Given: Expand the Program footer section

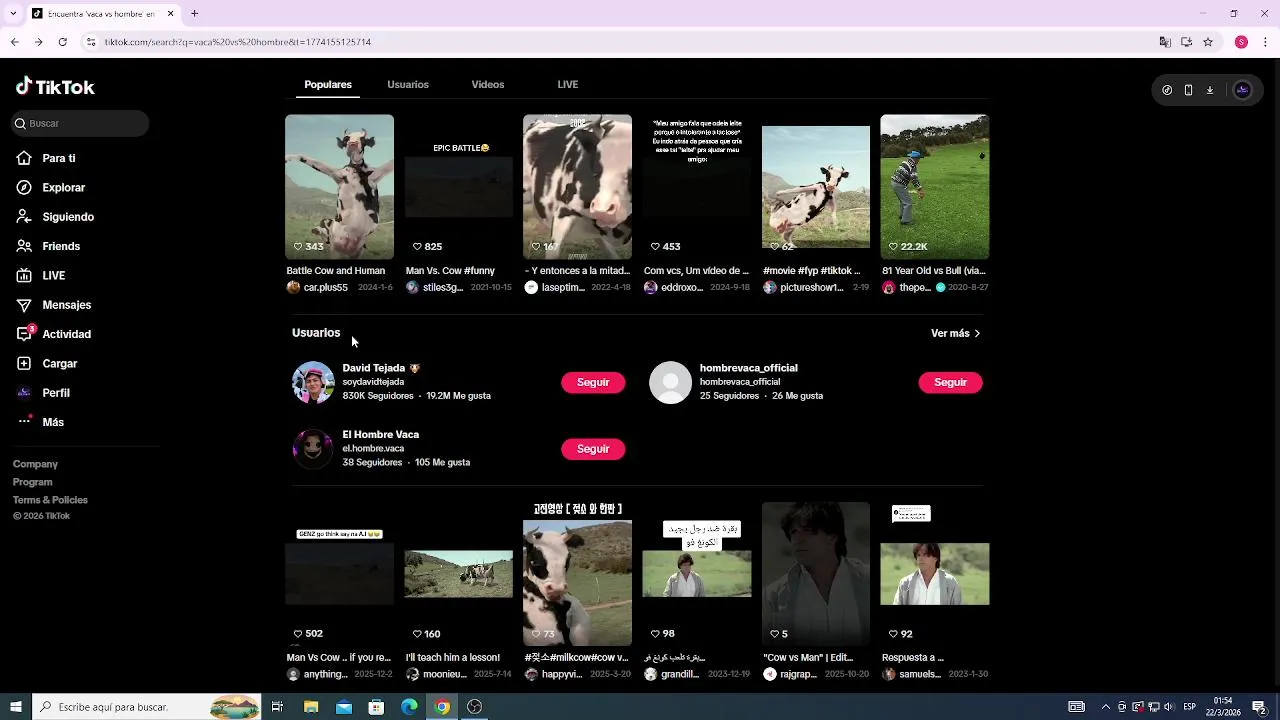Looking at the screenshot, I should pyautogui.click(x=32, y=482).
